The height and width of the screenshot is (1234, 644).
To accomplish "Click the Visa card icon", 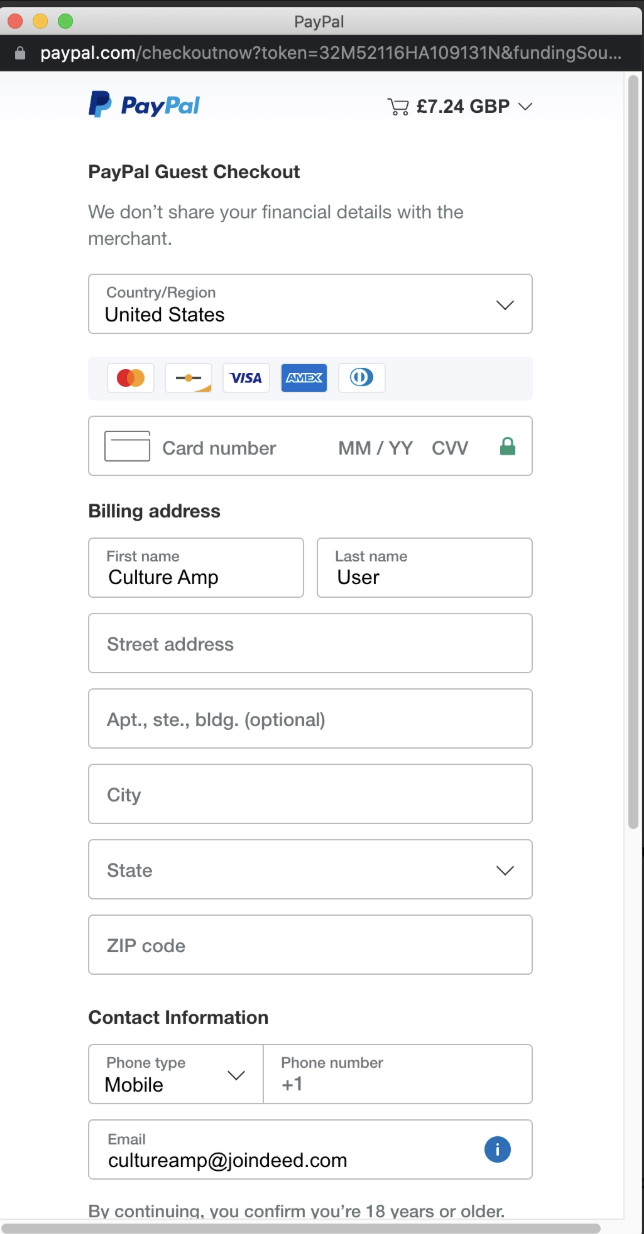I will tap(246, 378).
